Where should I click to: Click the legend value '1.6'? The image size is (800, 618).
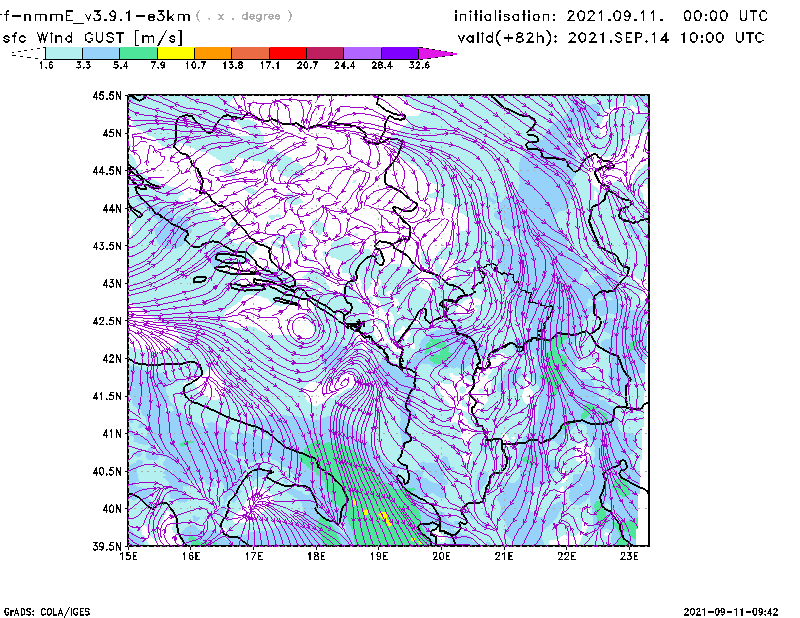click(46, 65)
